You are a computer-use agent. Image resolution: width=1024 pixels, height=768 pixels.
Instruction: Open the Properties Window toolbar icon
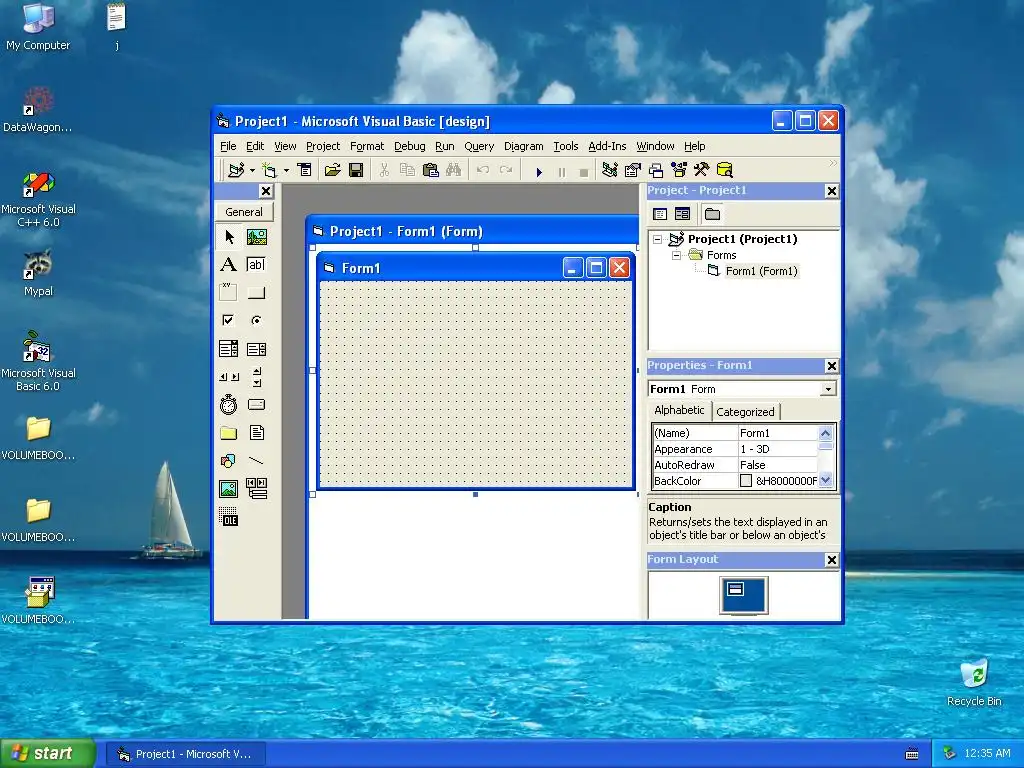[x=632, y=170]
